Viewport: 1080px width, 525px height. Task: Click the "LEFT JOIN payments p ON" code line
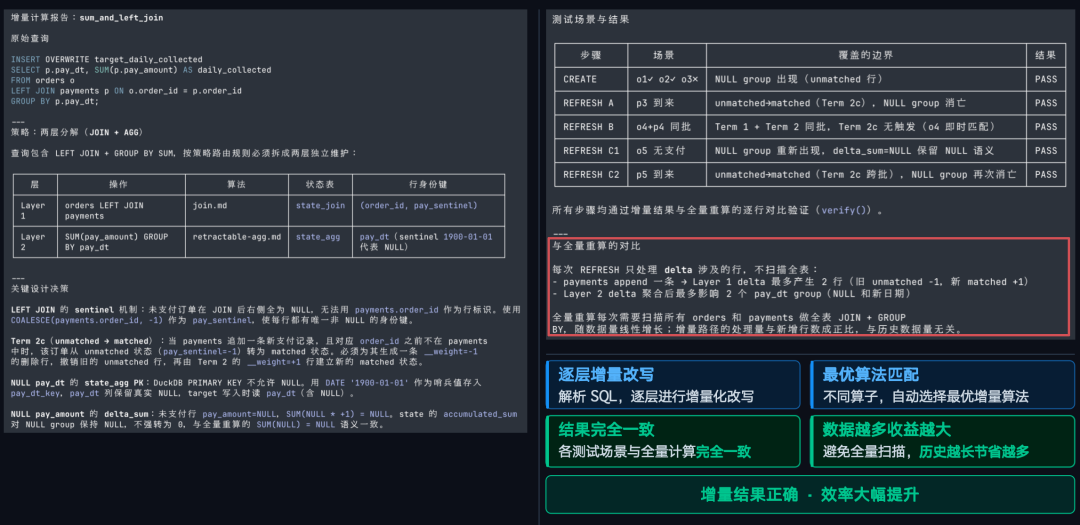126,91
